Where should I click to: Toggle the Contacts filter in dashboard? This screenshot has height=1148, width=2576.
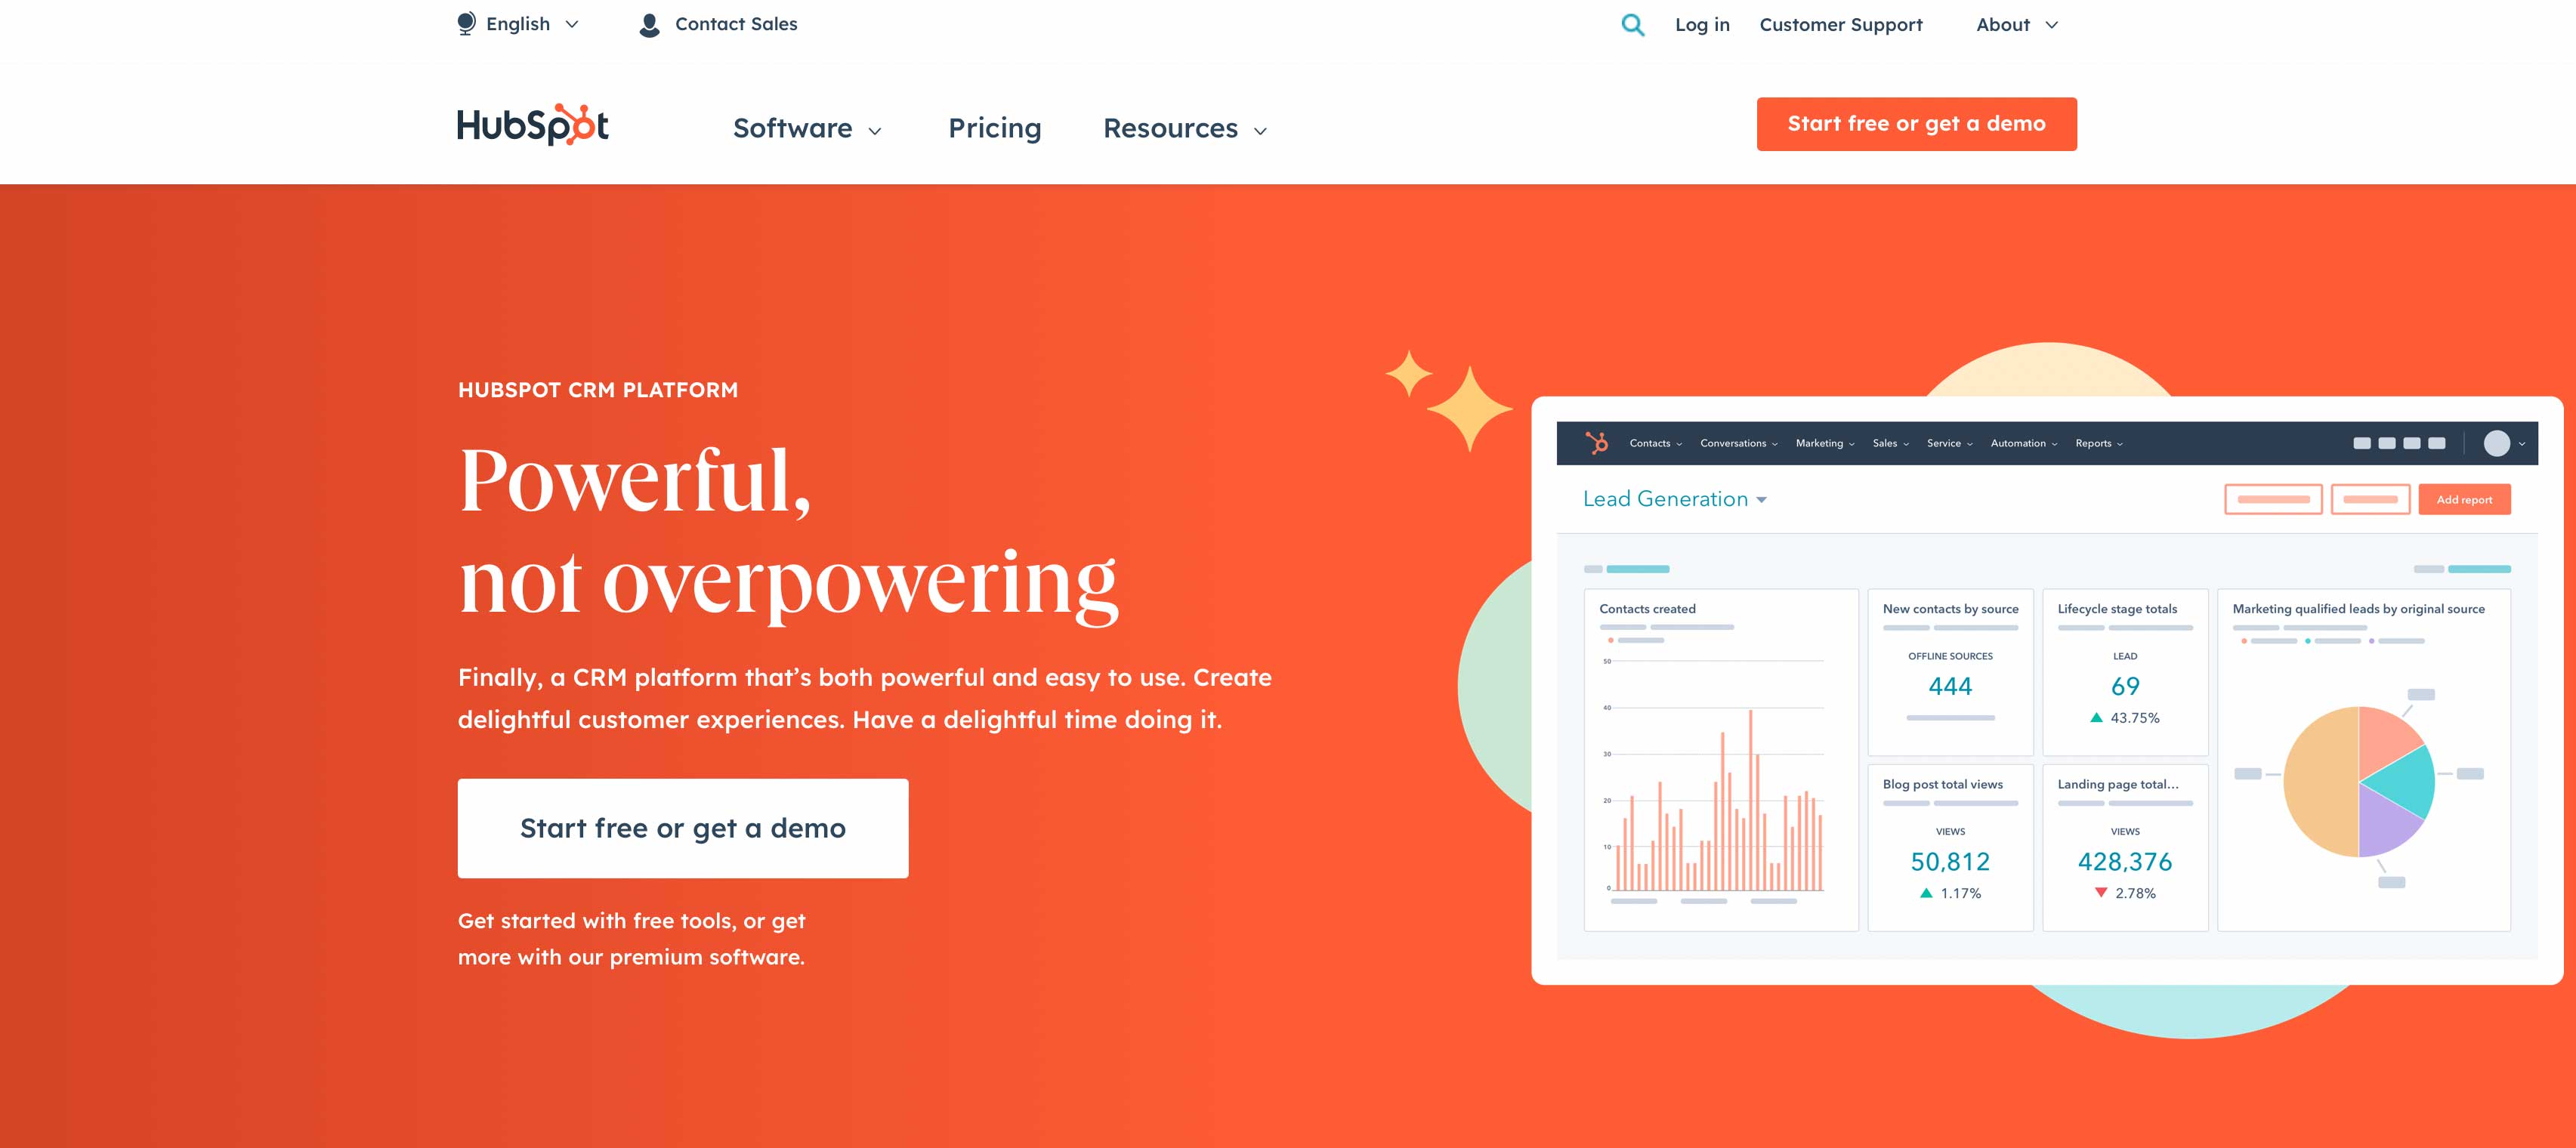1654,440
